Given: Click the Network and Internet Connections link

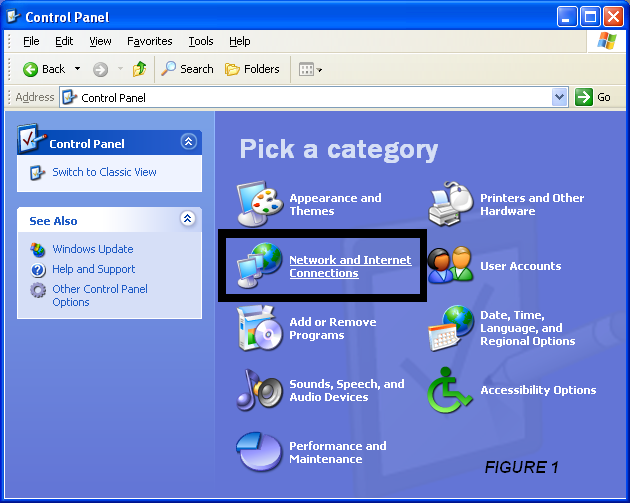Looking at the screenshot, I should tap(350, 266).
